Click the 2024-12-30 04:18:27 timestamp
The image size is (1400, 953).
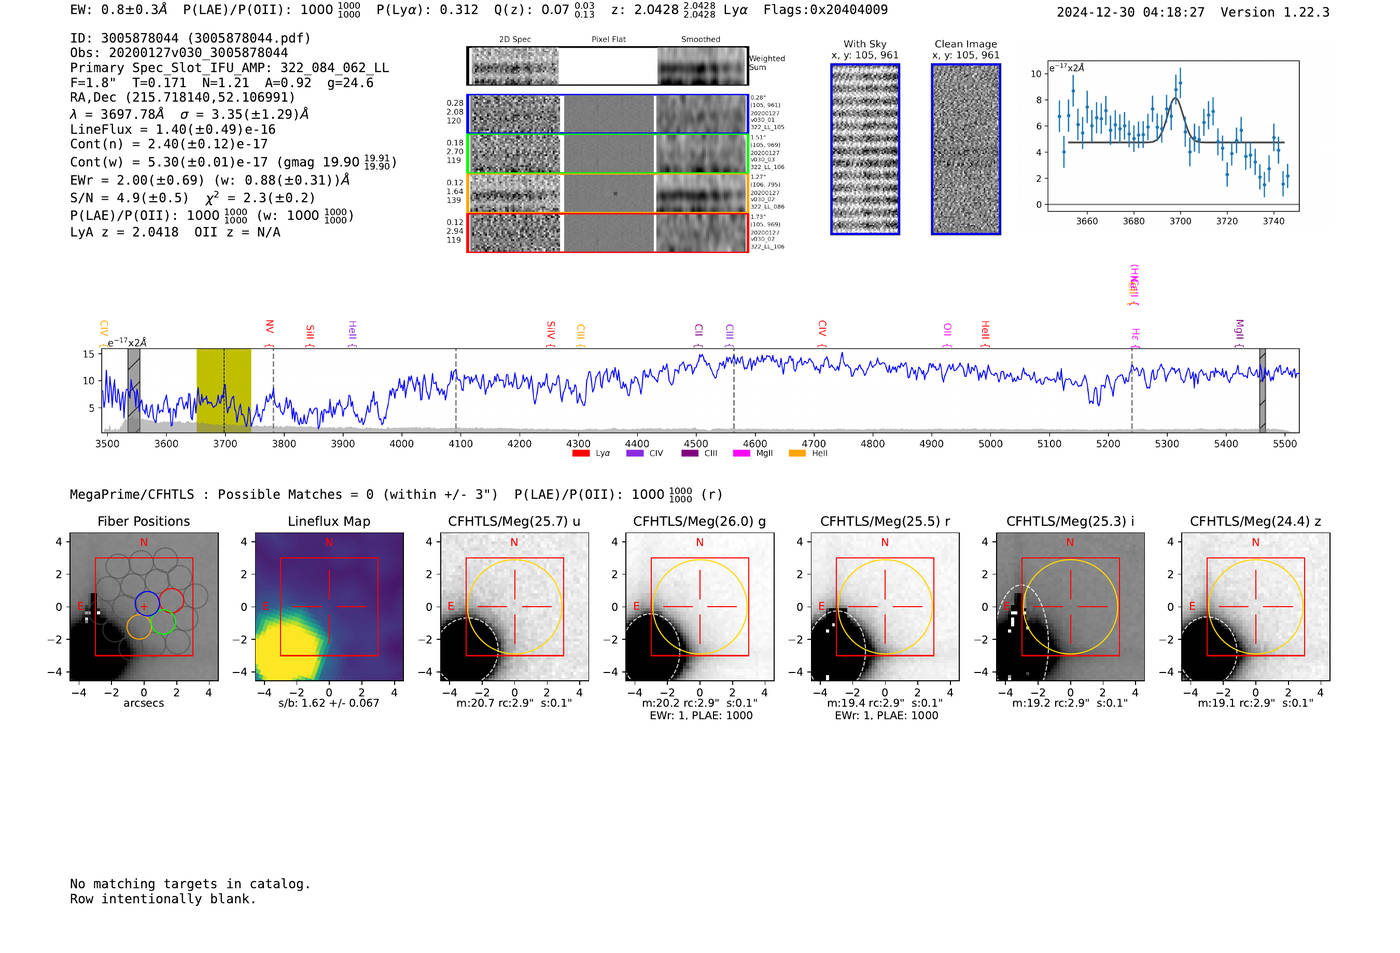(x=1131, y=12)
